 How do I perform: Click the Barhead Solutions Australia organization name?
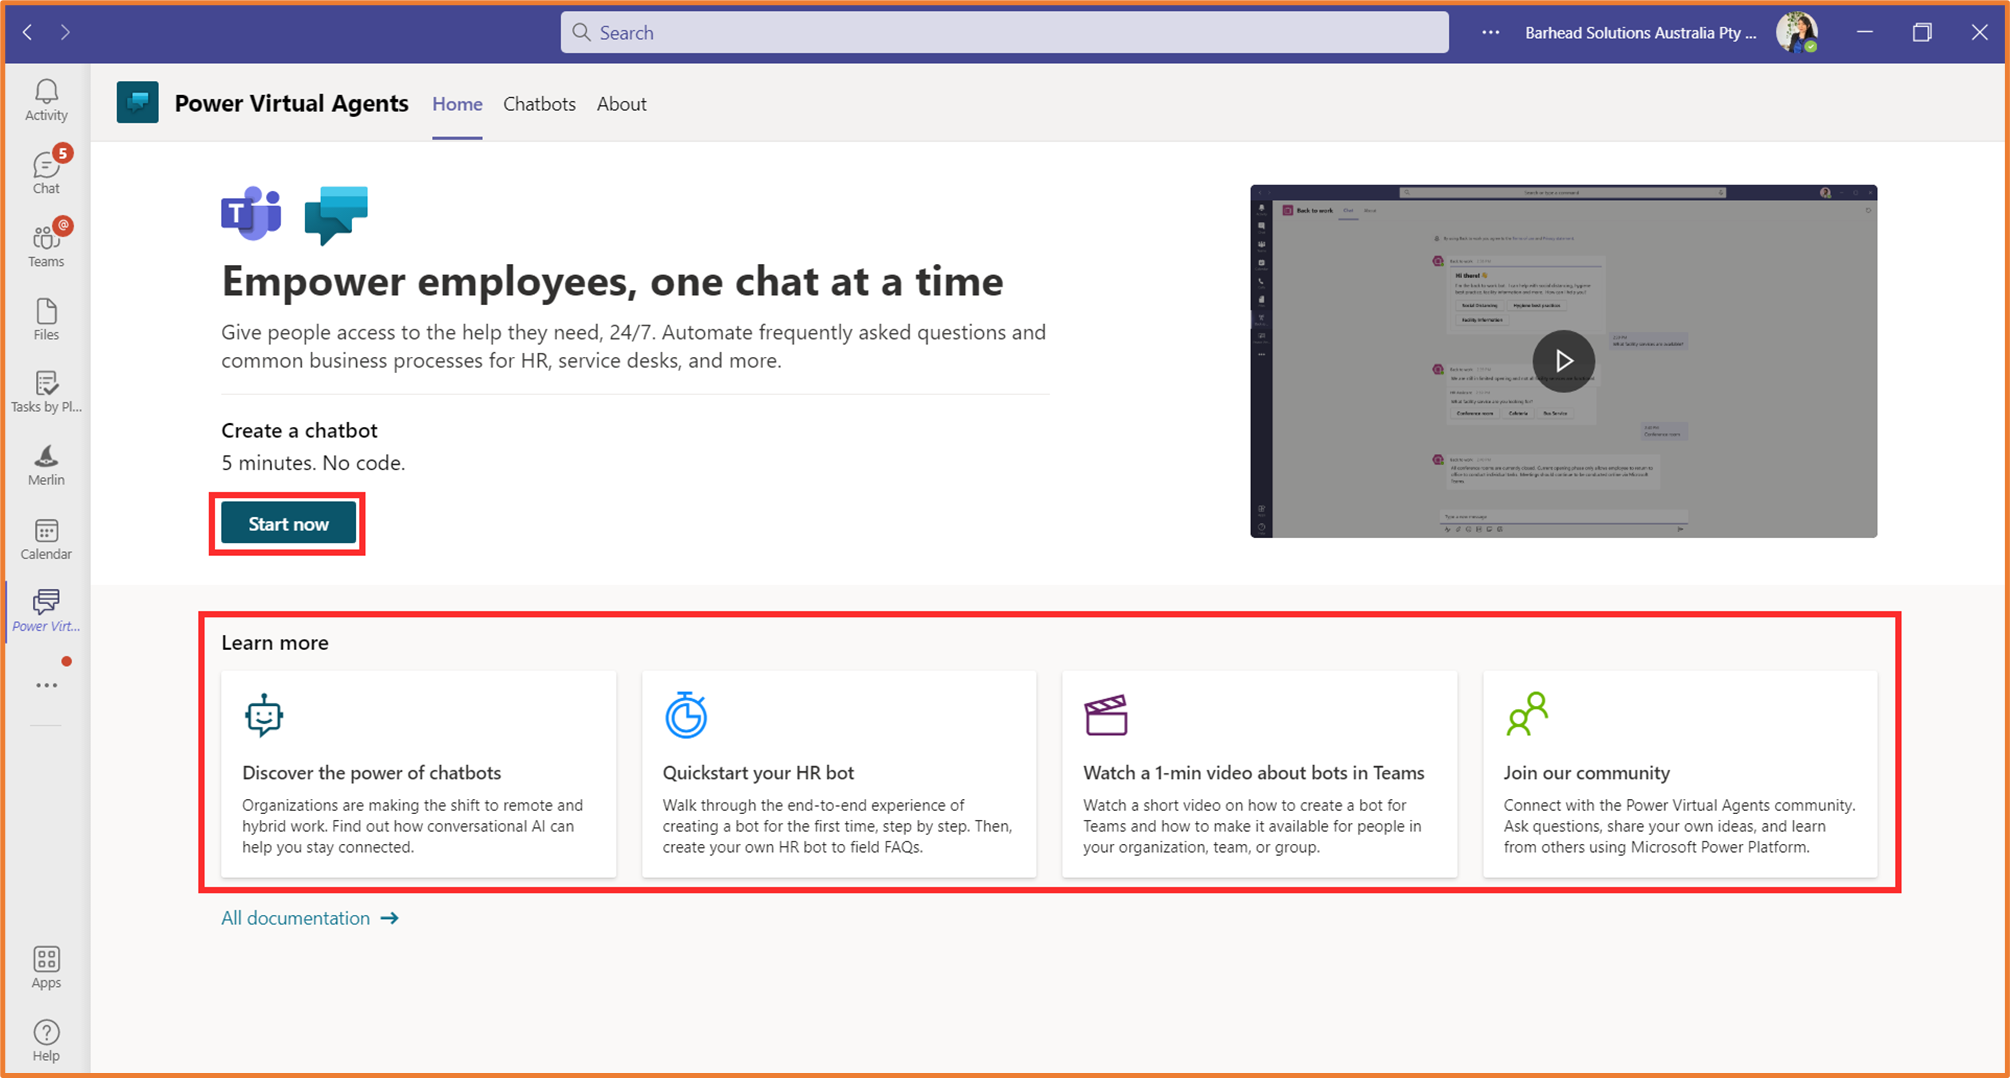[x=1640, y=33]
